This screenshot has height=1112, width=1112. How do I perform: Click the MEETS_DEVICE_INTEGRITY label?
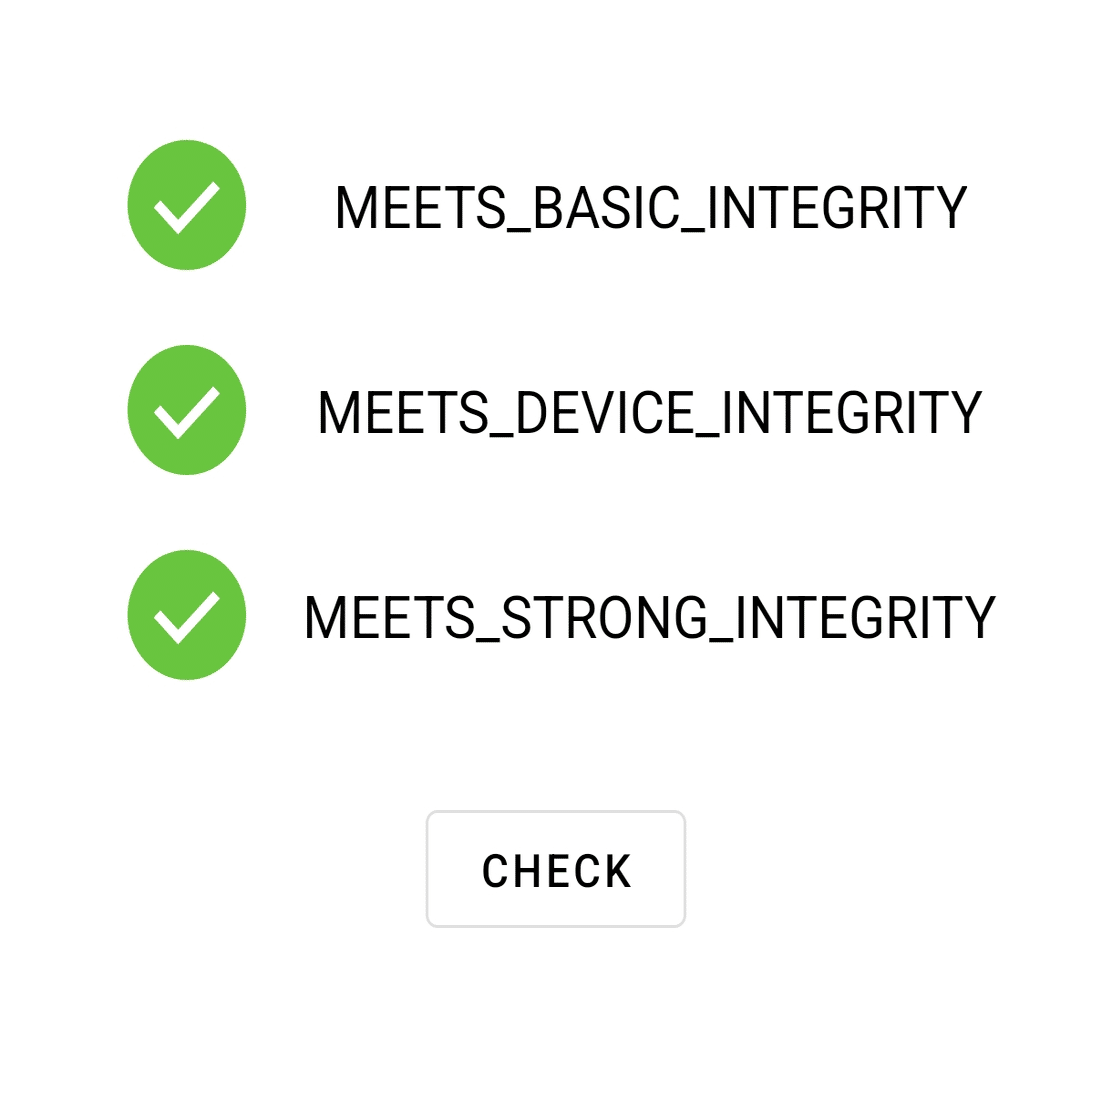[650, 413]
